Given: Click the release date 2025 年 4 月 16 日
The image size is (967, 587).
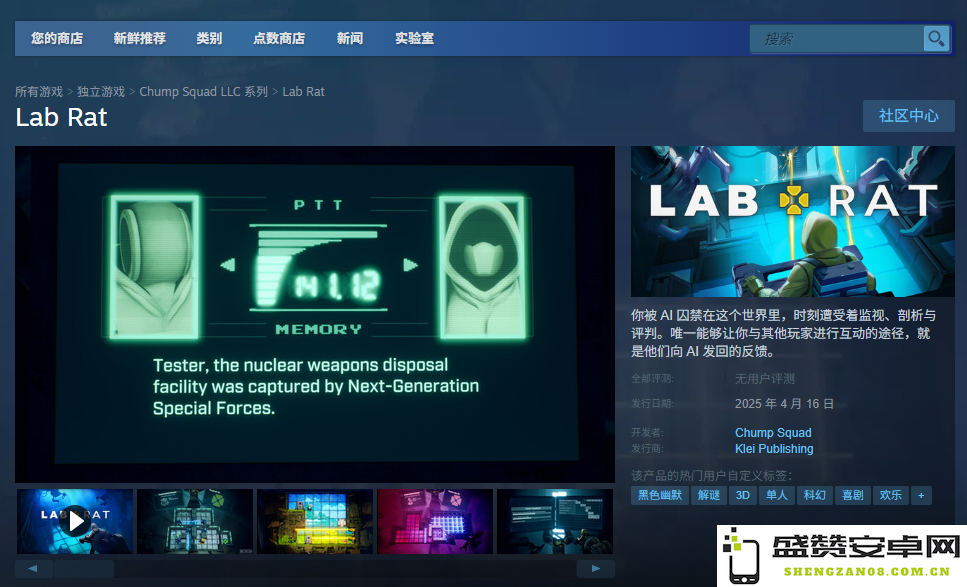Looking at the screenshot, I should click(784, 404).
